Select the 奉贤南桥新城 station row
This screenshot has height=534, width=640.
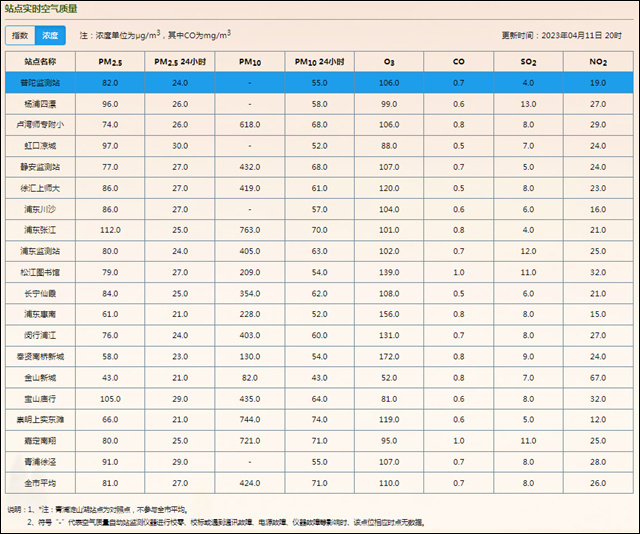point(319,357)
